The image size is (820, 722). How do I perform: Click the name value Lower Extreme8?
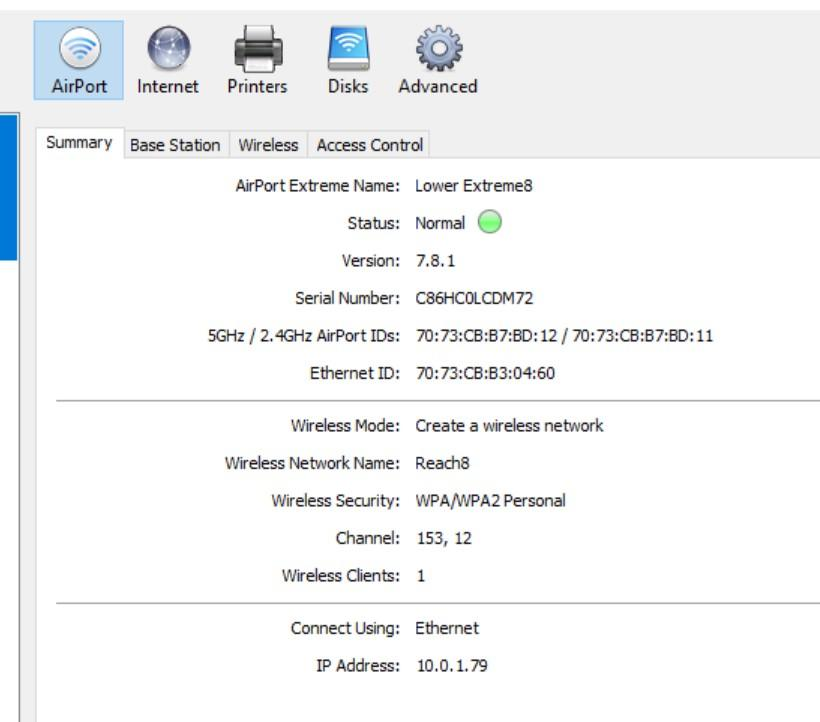474,186
